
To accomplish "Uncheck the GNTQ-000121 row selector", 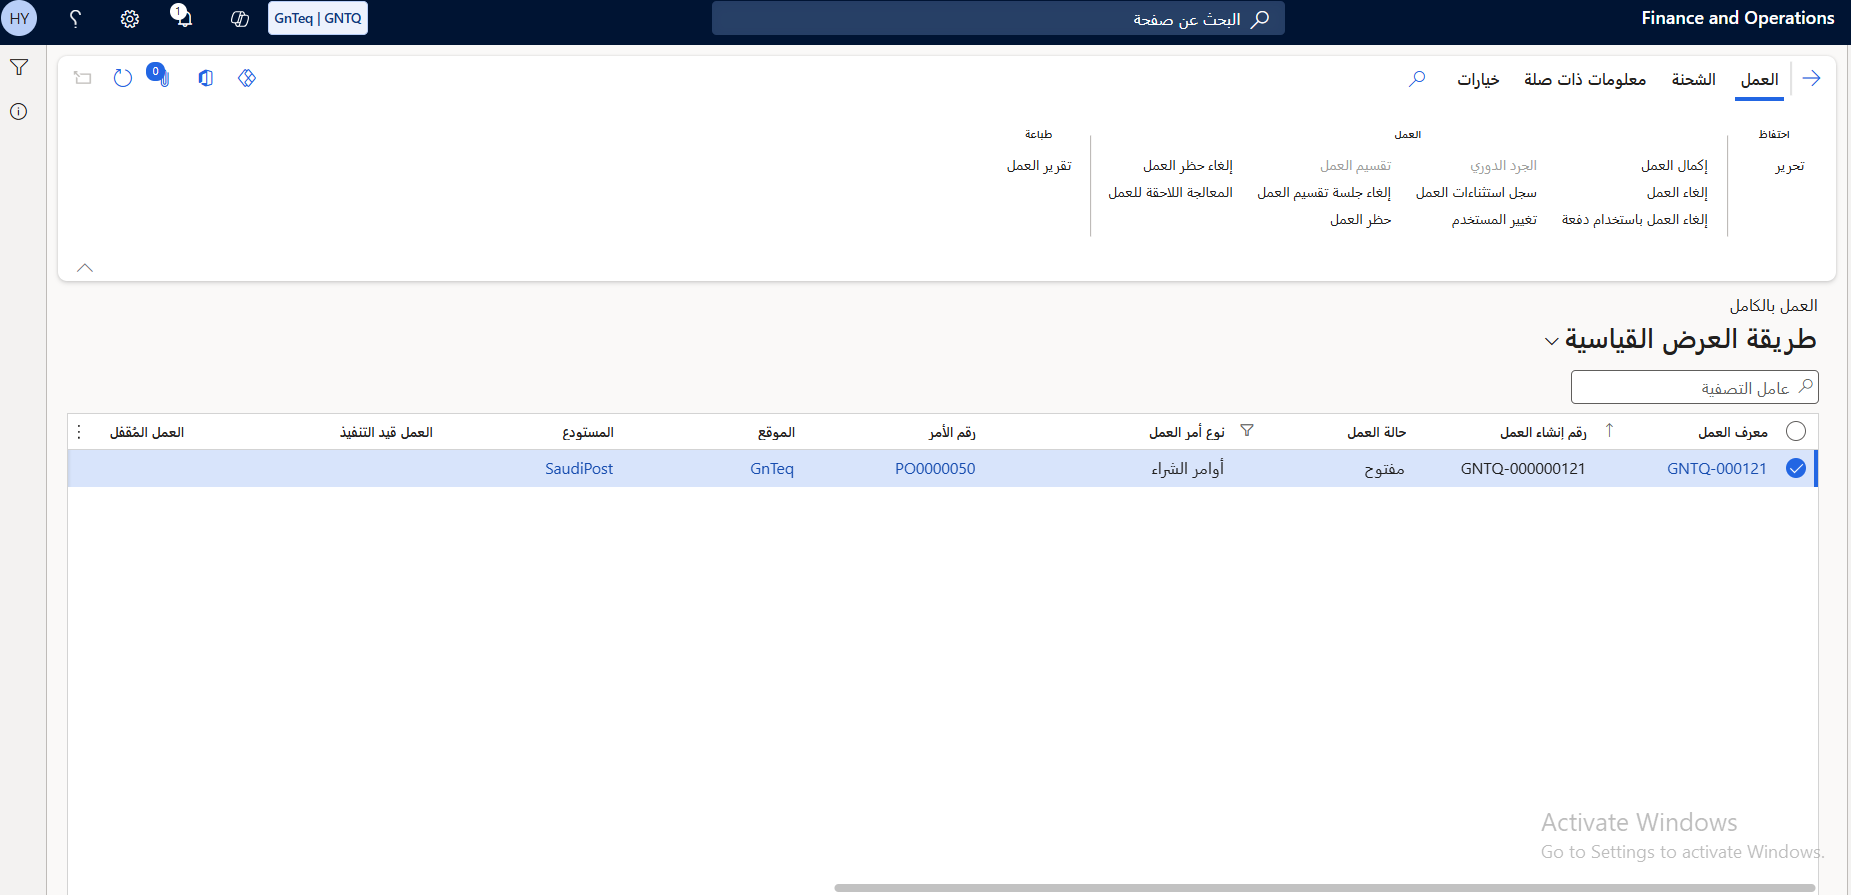I will click(x=1796, y=468).
